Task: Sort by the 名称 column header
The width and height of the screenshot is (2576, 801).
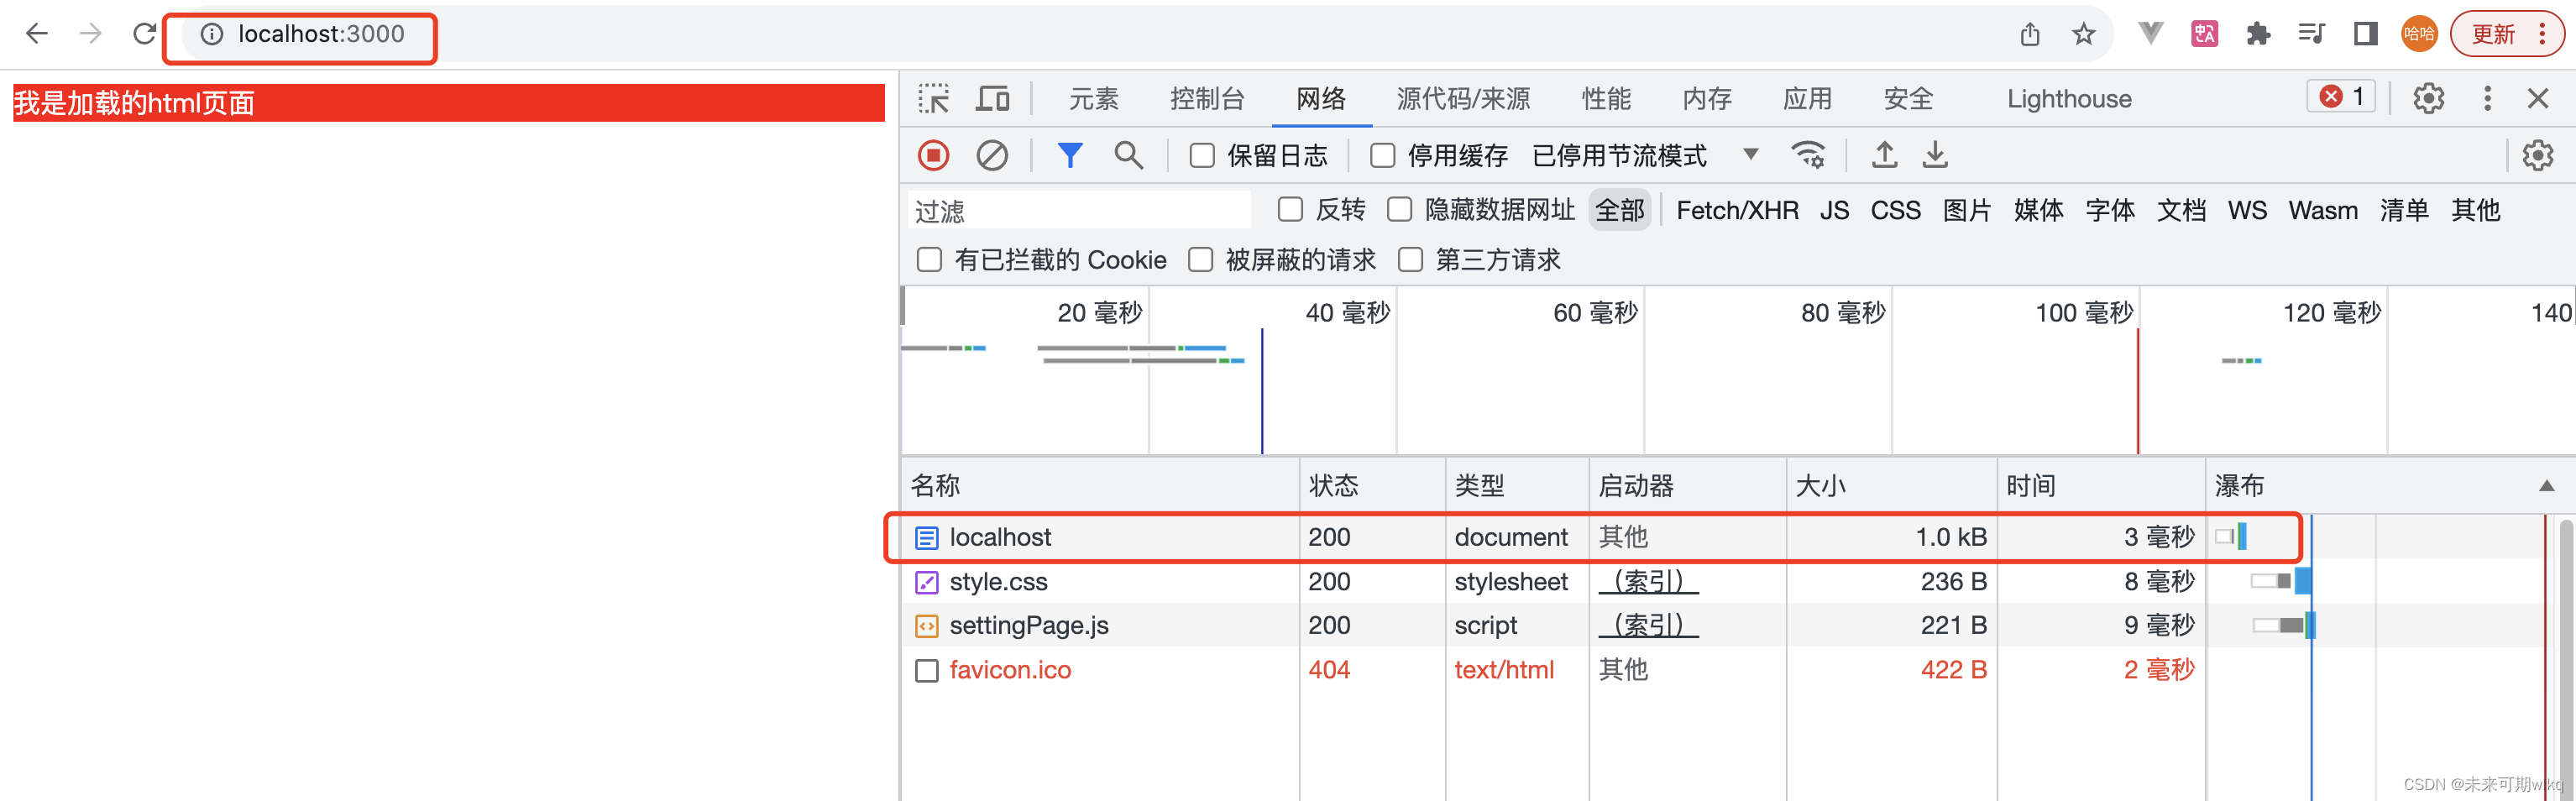Action: click(1100, 486)
